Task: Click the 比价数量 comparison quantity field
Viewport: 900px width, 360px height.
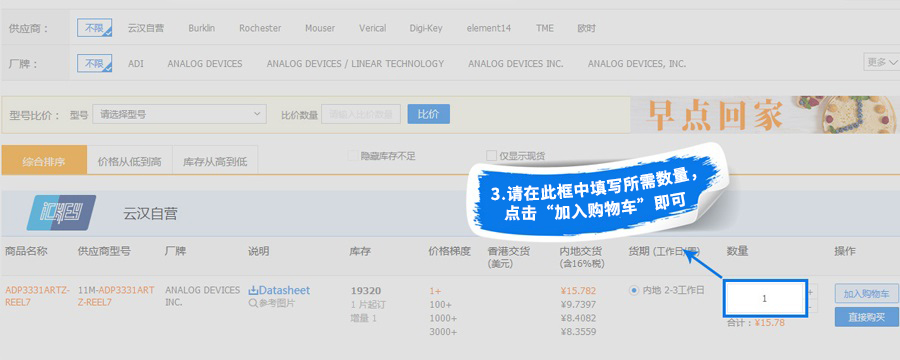Action: [361, 114]
